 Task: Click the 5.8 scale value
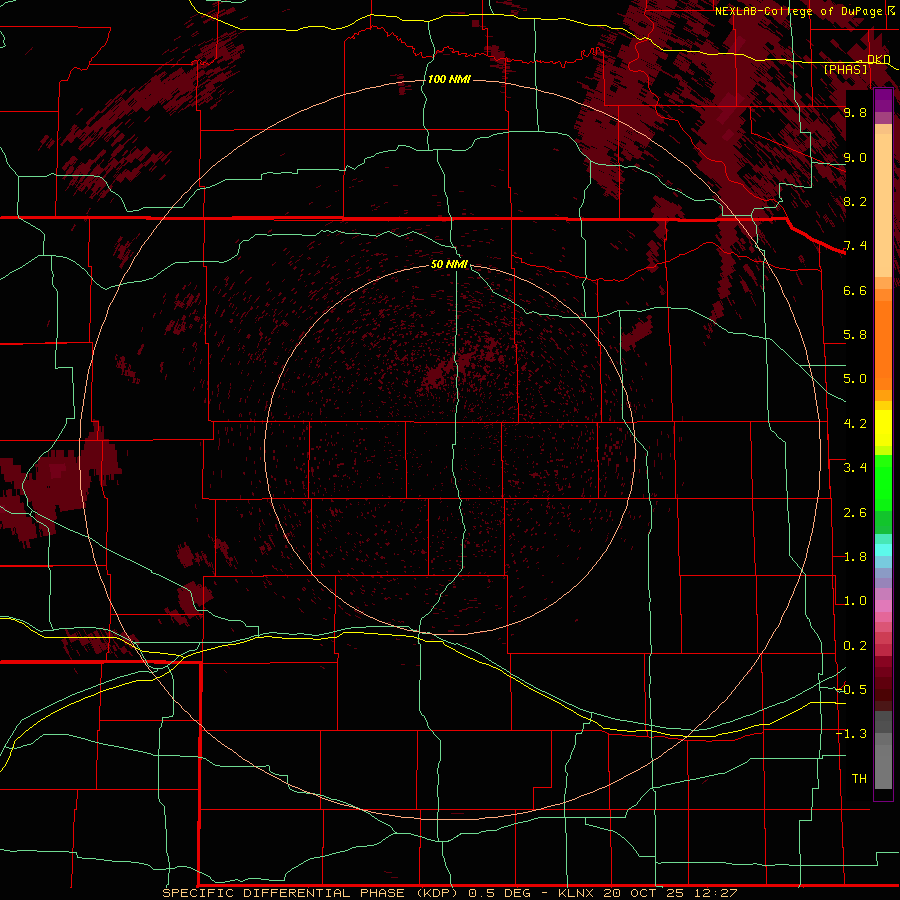point(855,335)
